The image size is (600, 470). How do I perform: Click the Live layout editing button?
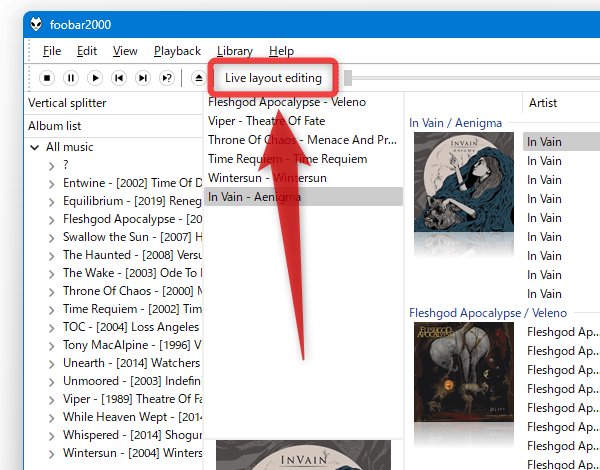click(x=273, y=78)
